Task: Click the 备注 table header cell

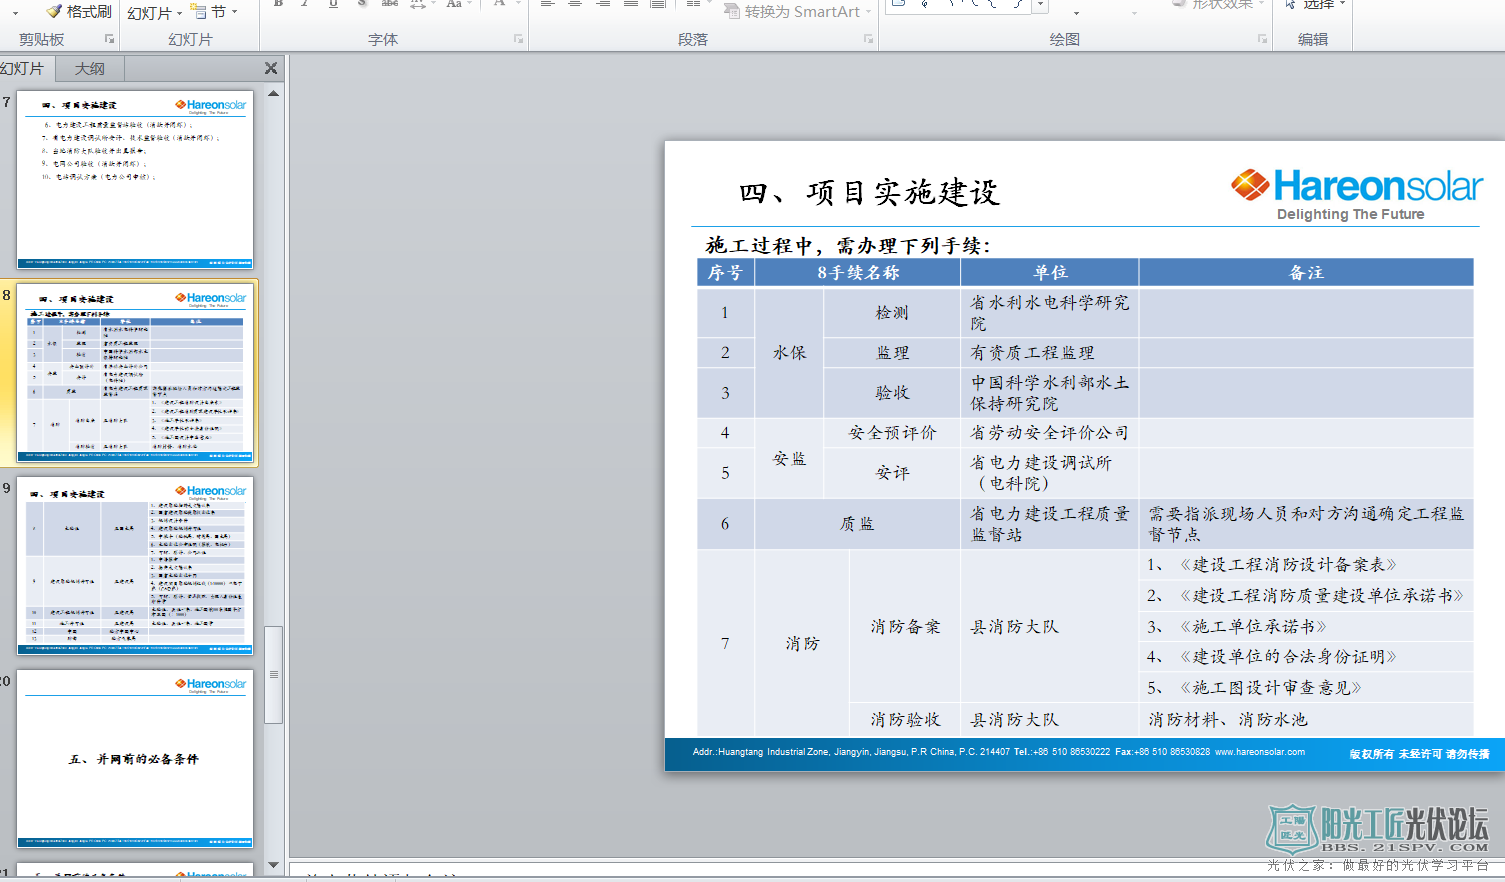Action: (x=1306, y=272)
